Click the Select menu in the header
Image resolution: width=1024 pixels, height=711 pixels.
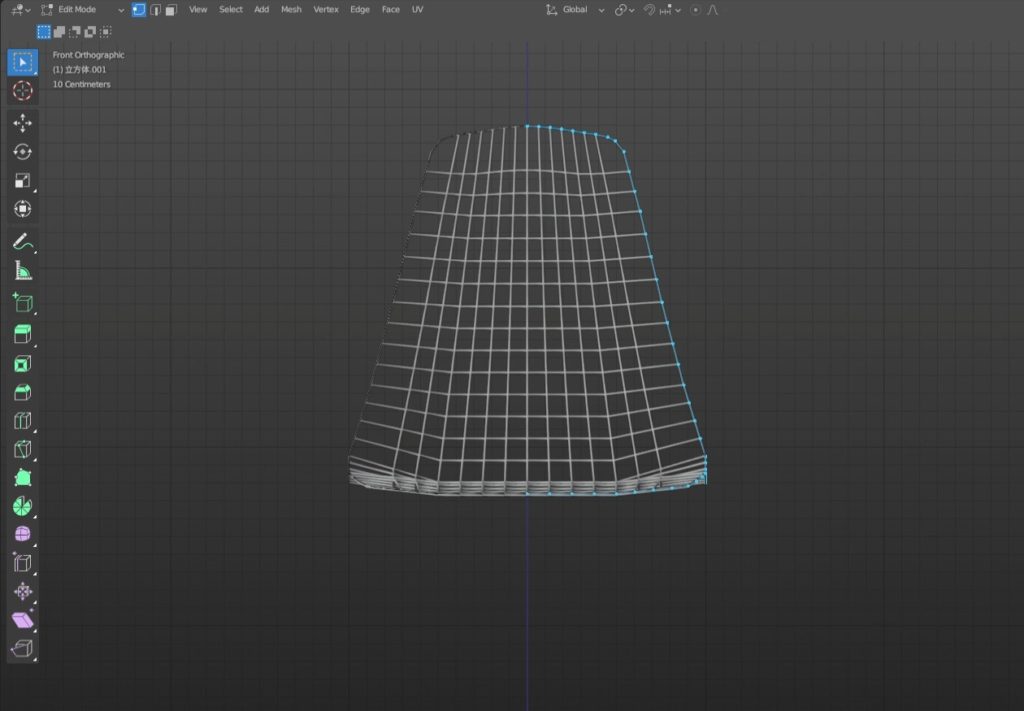(x=231, y=10)
